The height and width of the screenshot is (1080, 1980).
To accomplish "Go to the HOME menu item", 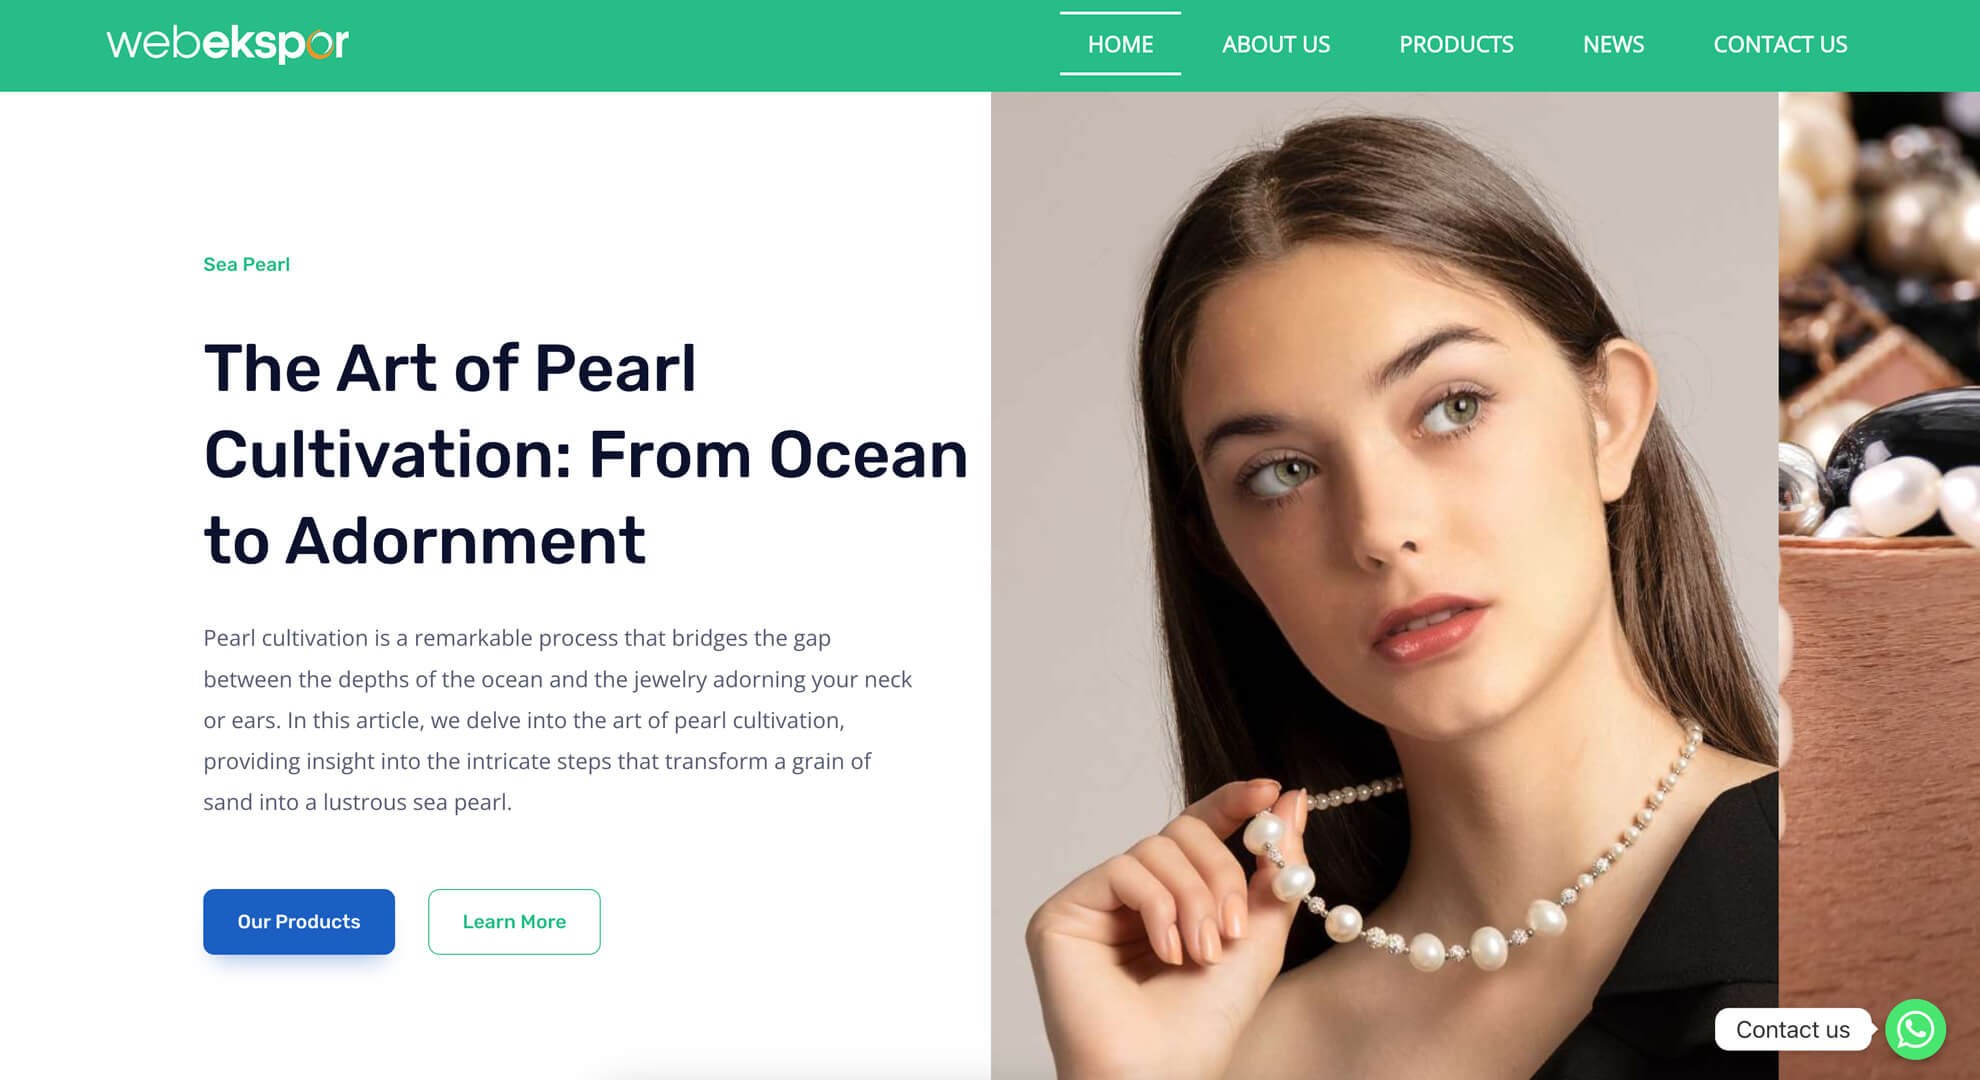I will click(1120, 44).
